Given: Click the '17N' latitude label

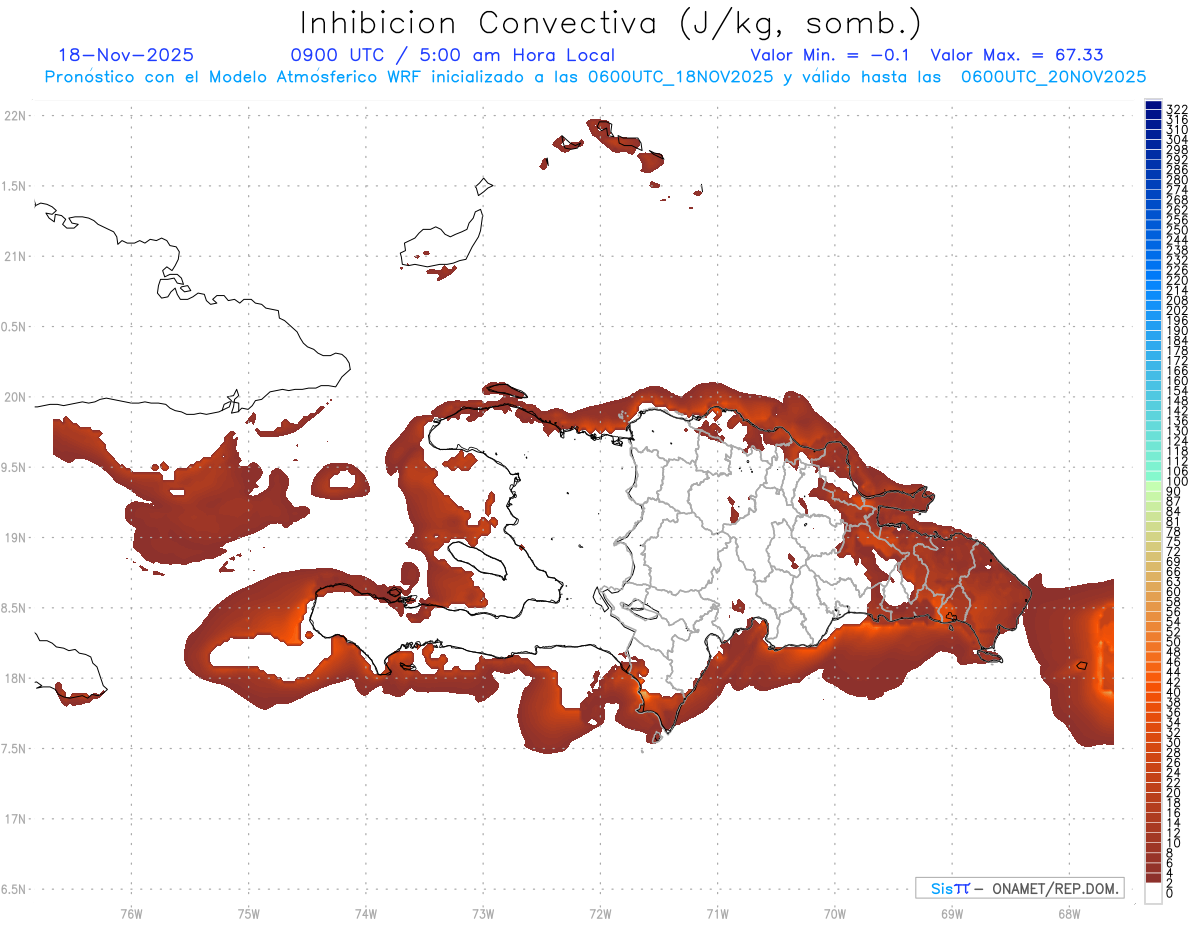Looking at the screenshot, I should [x=15, y=819].
